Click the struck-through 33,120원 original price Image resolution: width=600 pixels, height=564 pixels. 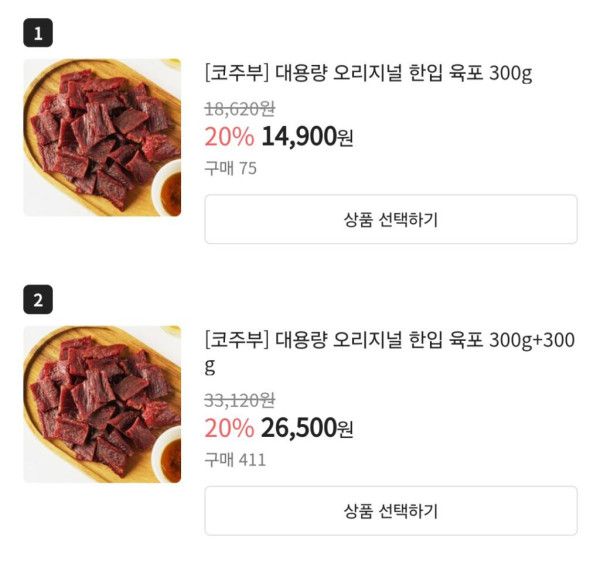click(239, 400)
